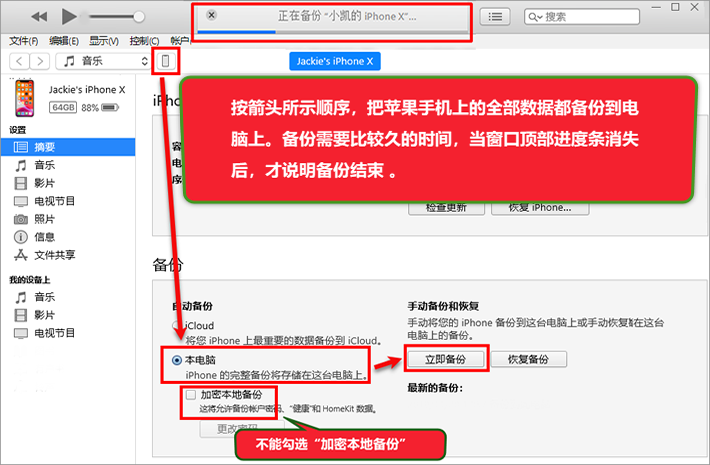The image size is (710, 465).
Task: Go back with left arrow button
Action: (x=19, y=61)
